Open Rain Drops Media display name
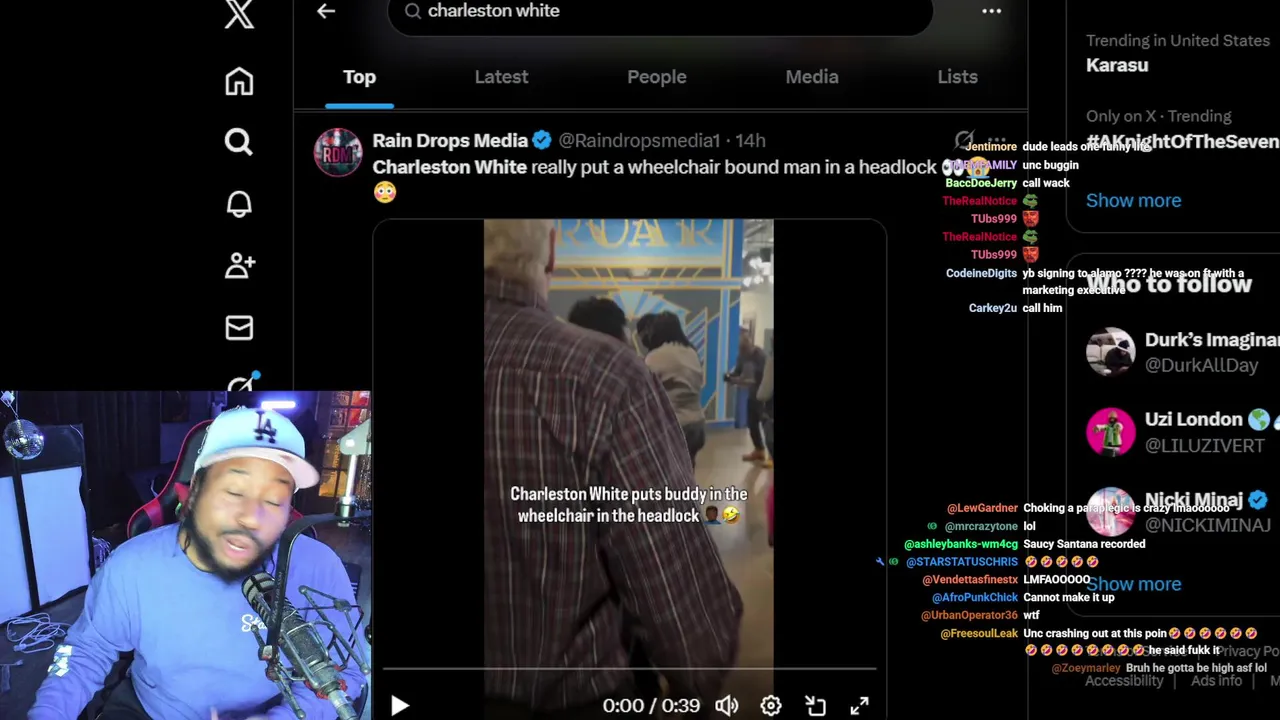Screen dimensions: 1280x720 coord(450,141)
